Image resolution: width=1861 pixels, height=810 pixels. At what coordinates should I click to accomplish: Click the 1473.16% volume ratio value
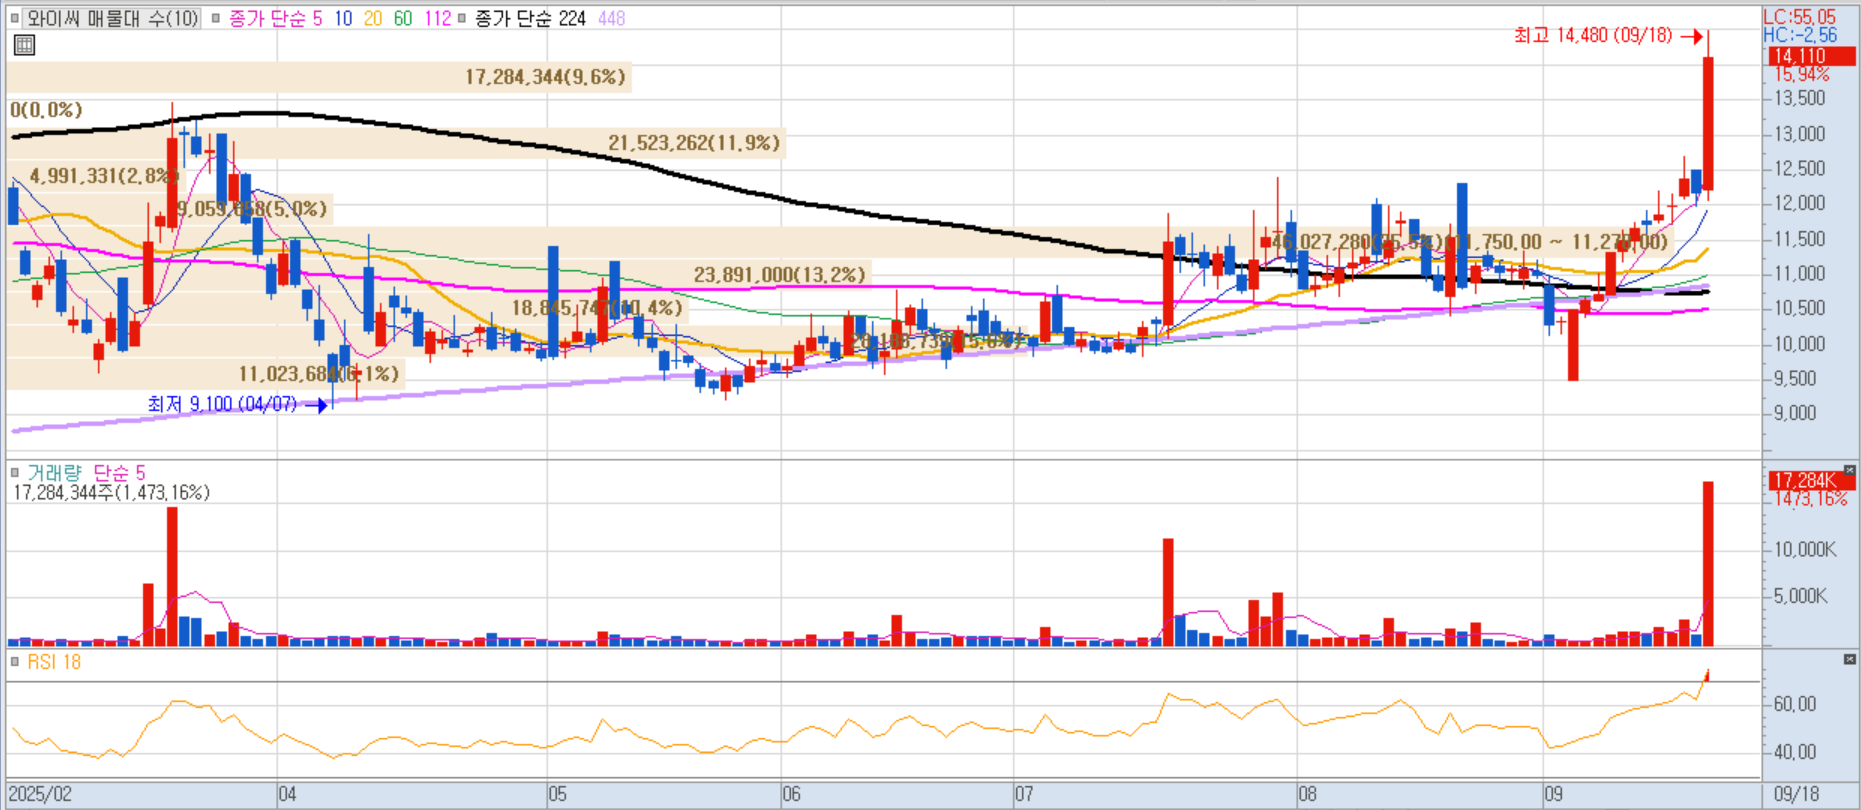(x=1811, y=499)
